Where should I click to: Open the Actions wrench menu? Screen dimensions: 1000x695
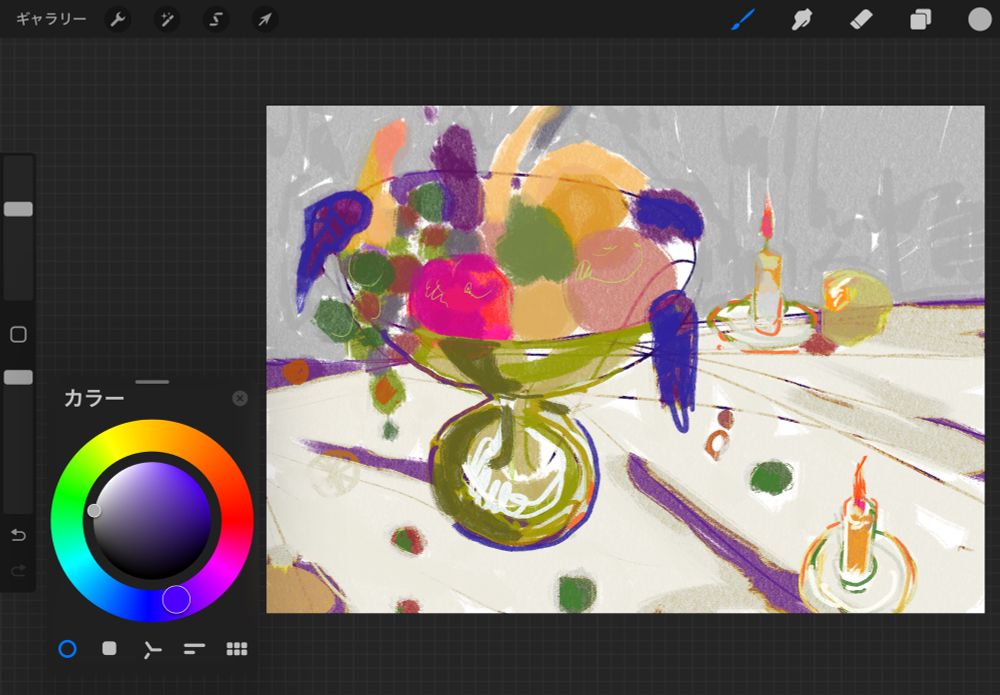pyautogui.click(x=117, y=20)
